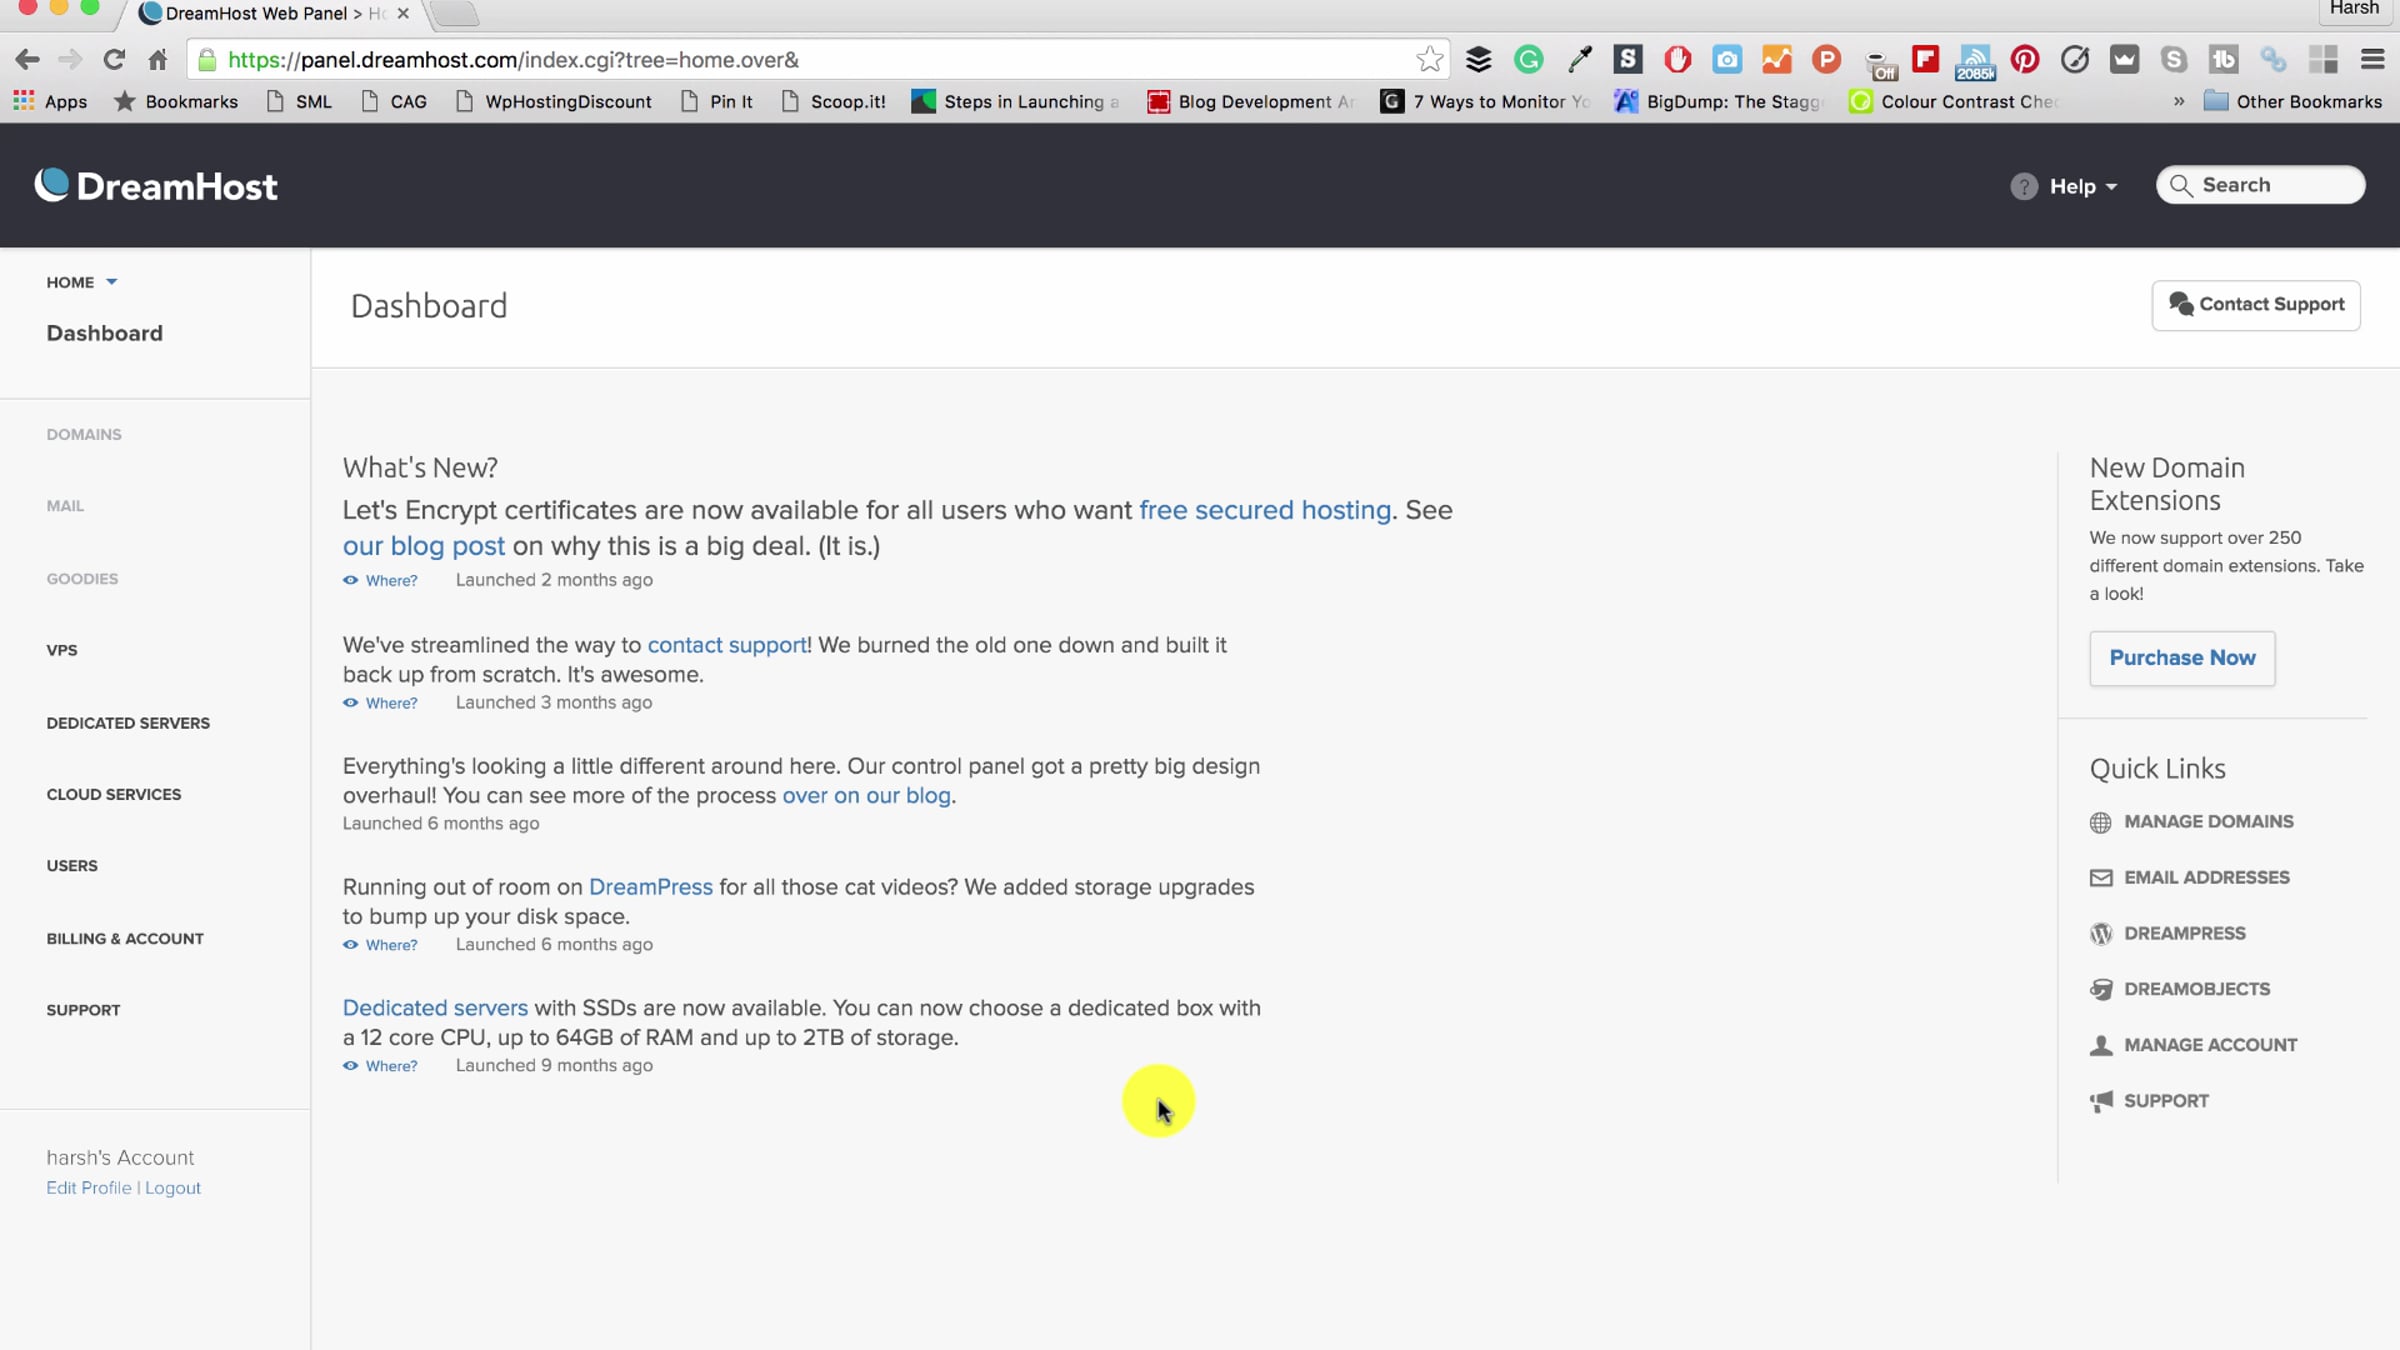2400x1350 pixels.
Task: Click the DreamPress WordPress icon
Action: [2100, 934]
